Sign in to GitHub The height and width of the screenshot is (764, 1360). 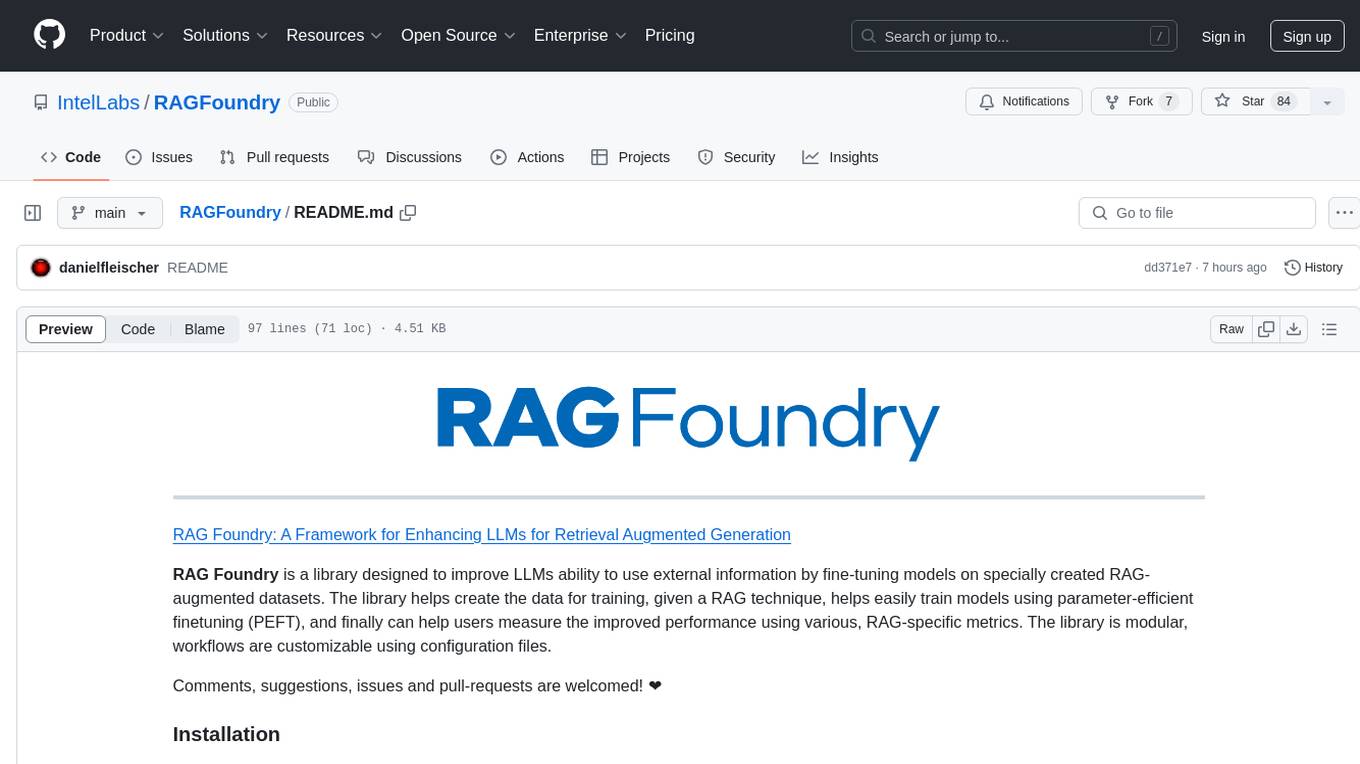[x=1223, y=36]
